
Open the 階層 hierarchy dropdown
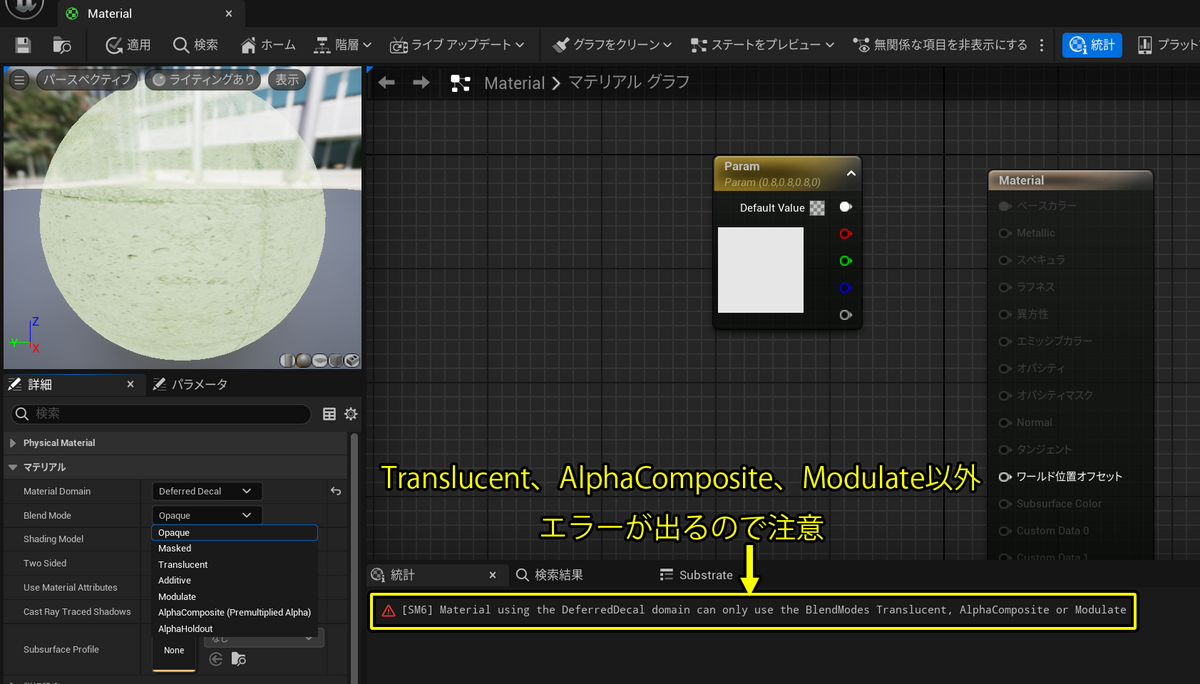(340, 44)
